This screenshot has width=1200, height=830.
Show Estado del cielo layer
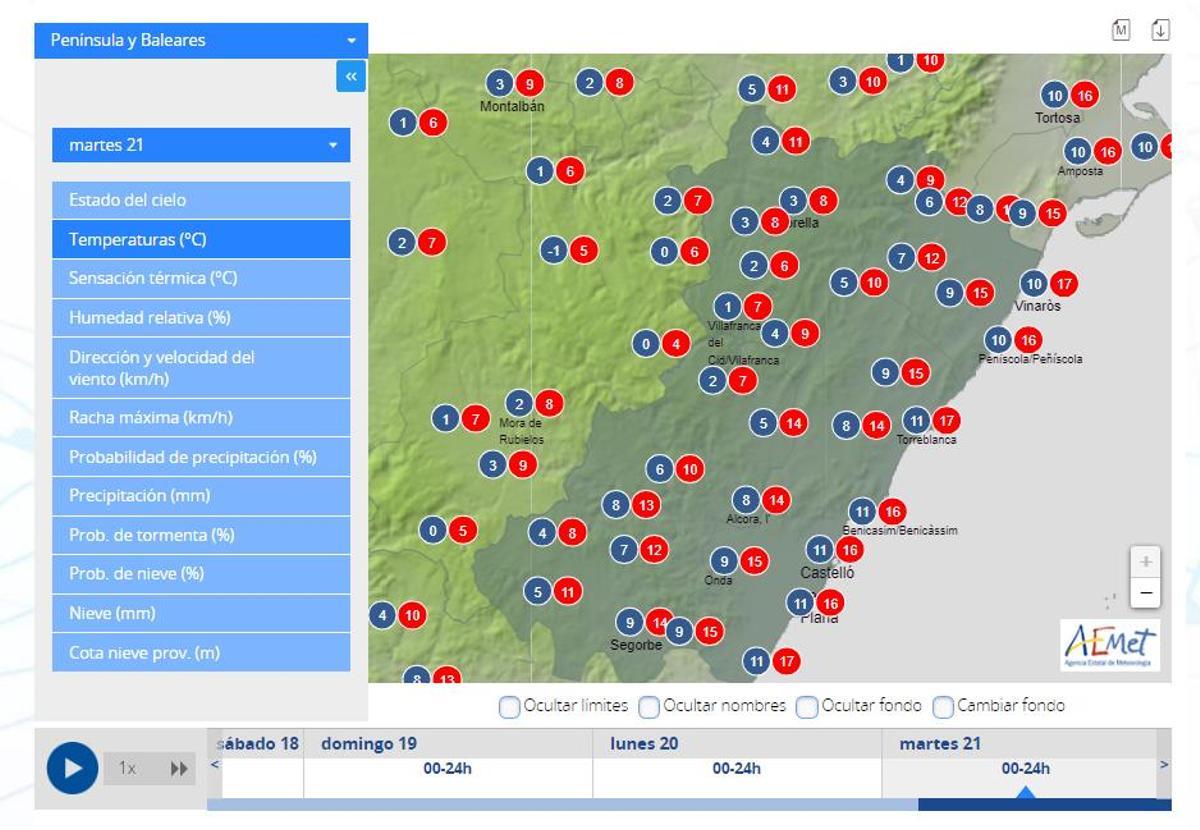pos(201,200)
